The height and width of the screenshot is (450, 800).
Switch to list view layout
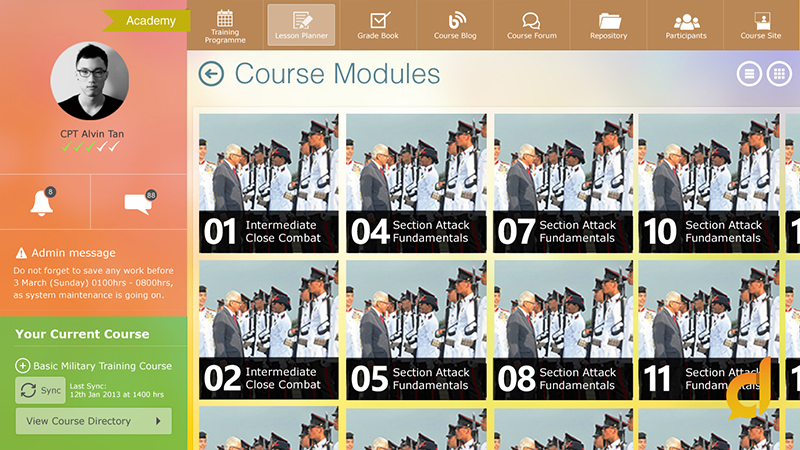(748, 73)
